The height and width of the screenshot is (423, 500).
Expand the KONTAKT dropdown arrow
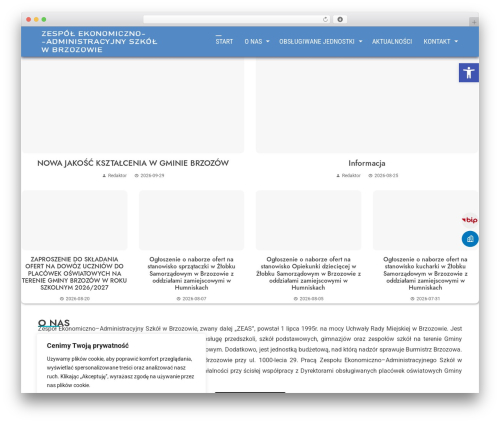tap(456, 42)
